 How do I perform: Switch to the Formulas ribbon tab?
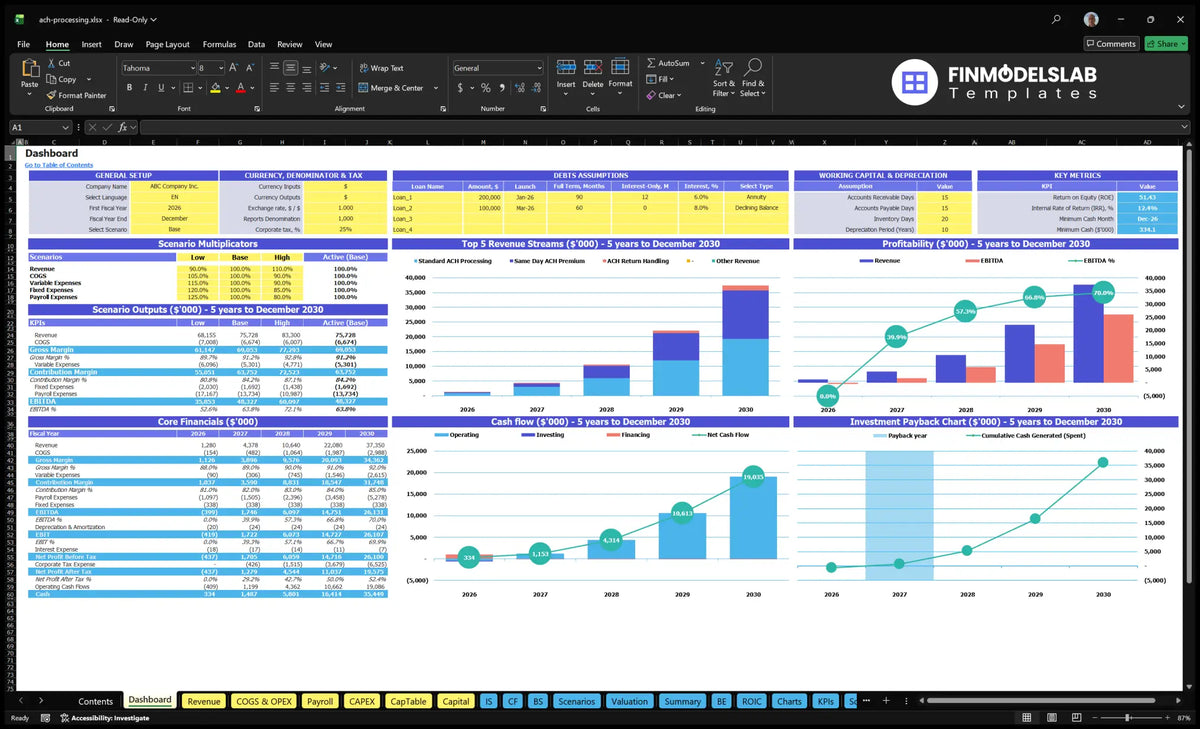[219, 44]
